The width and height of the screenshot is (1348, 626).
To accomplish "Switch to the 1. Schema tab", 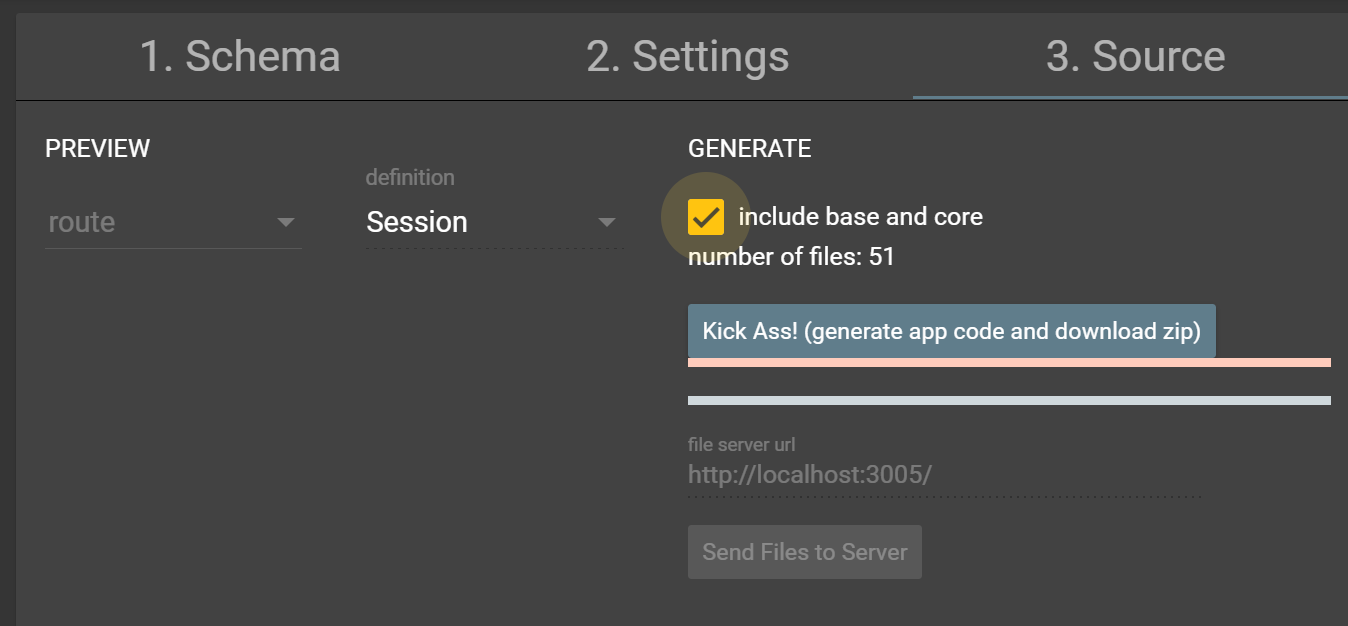I will point(240,57).
